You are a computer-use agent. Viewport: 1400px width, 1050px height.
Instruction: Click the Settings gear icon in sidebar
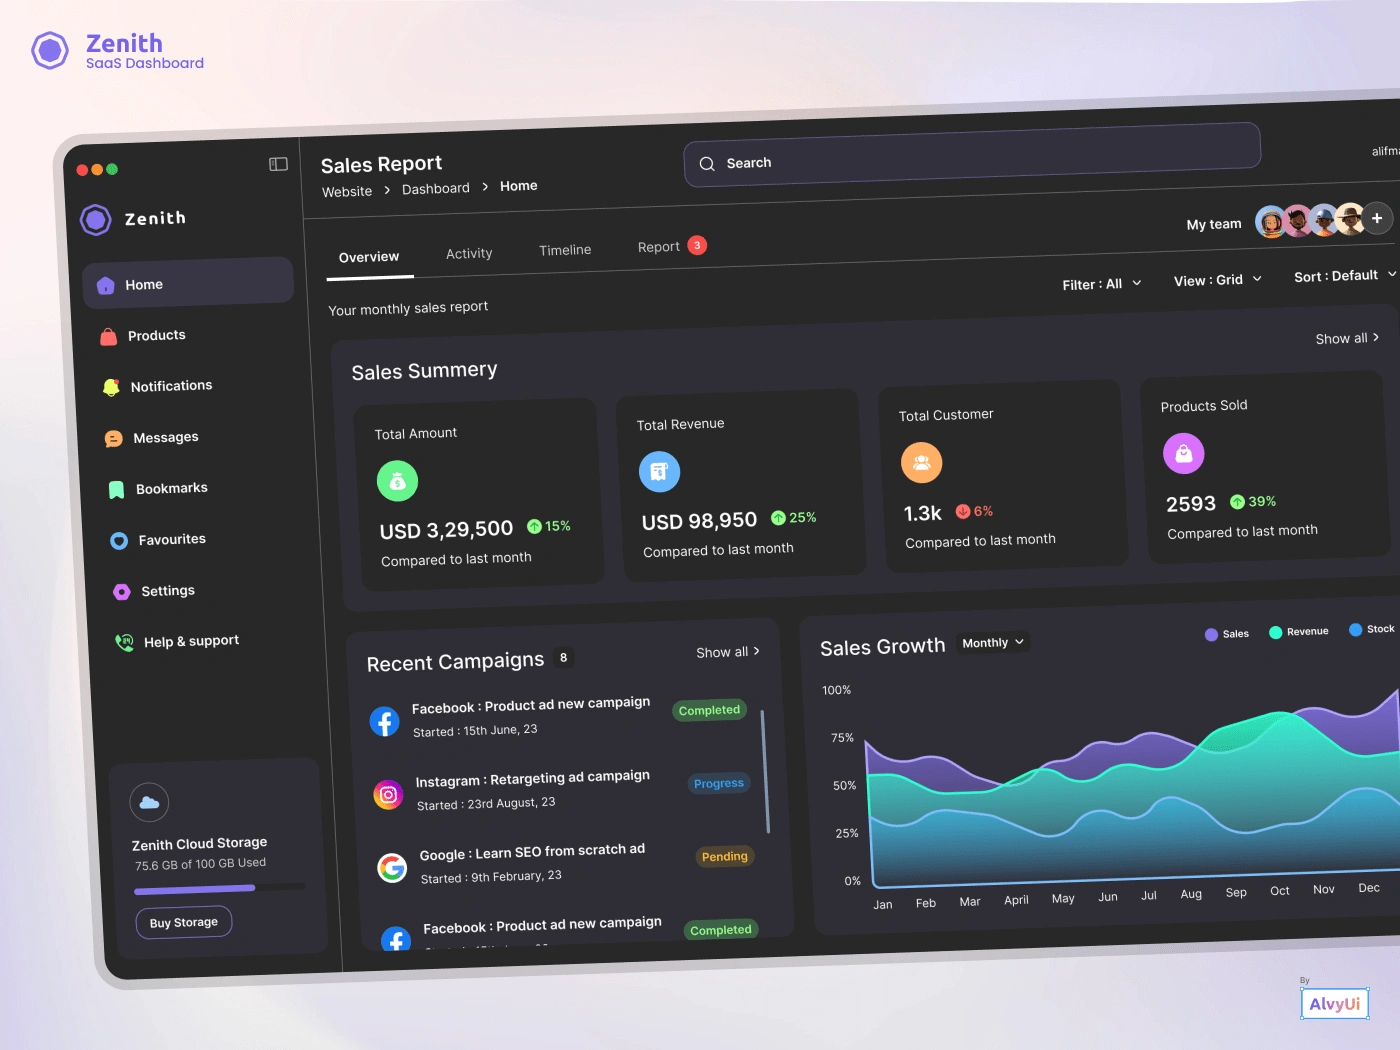click(122, 592)
